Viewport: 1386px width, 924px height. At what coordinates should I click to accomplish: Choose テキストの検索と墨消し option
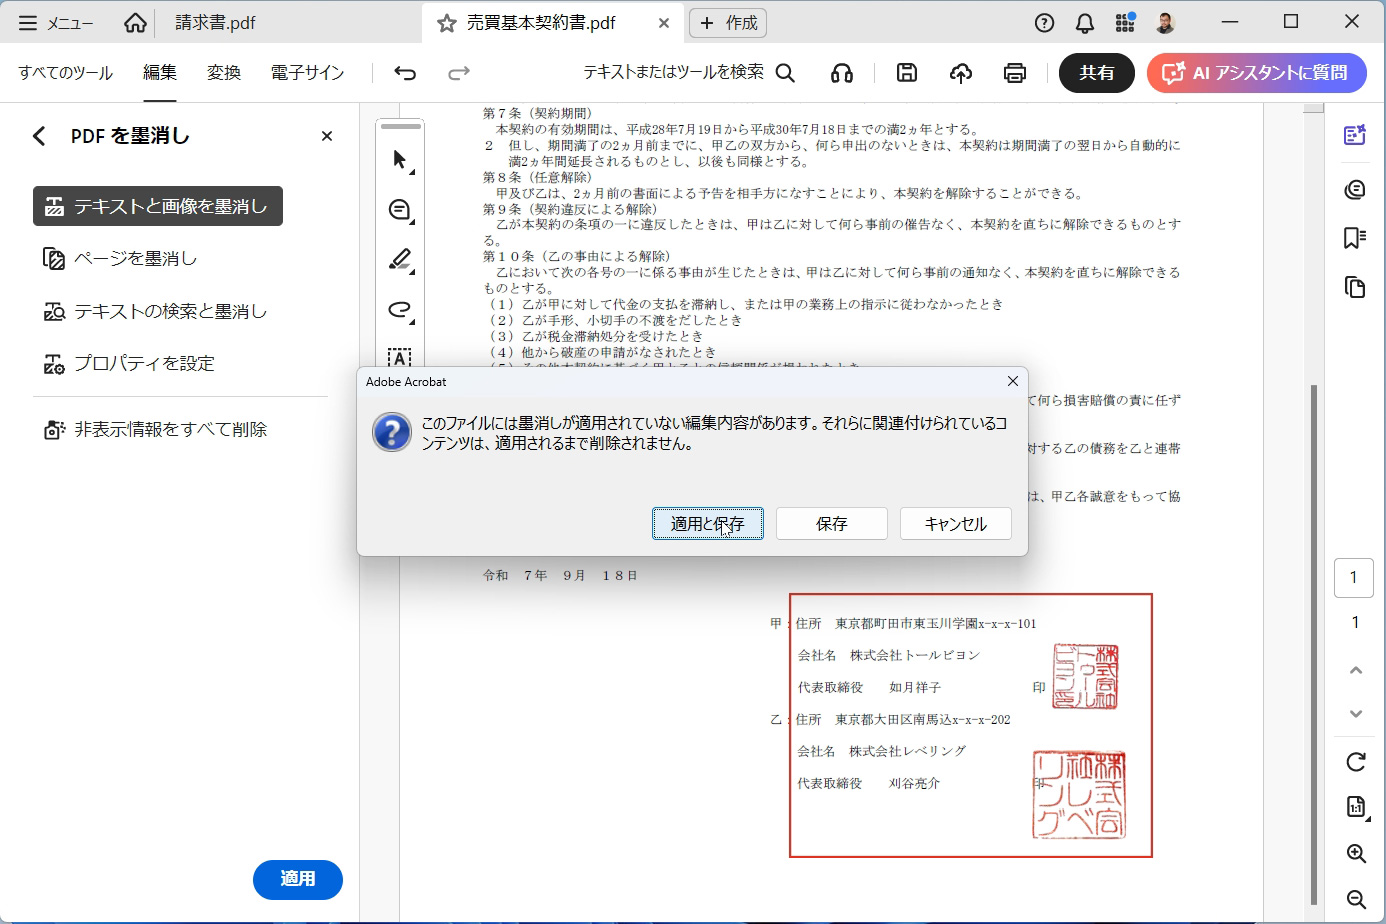tap(155, 311)
